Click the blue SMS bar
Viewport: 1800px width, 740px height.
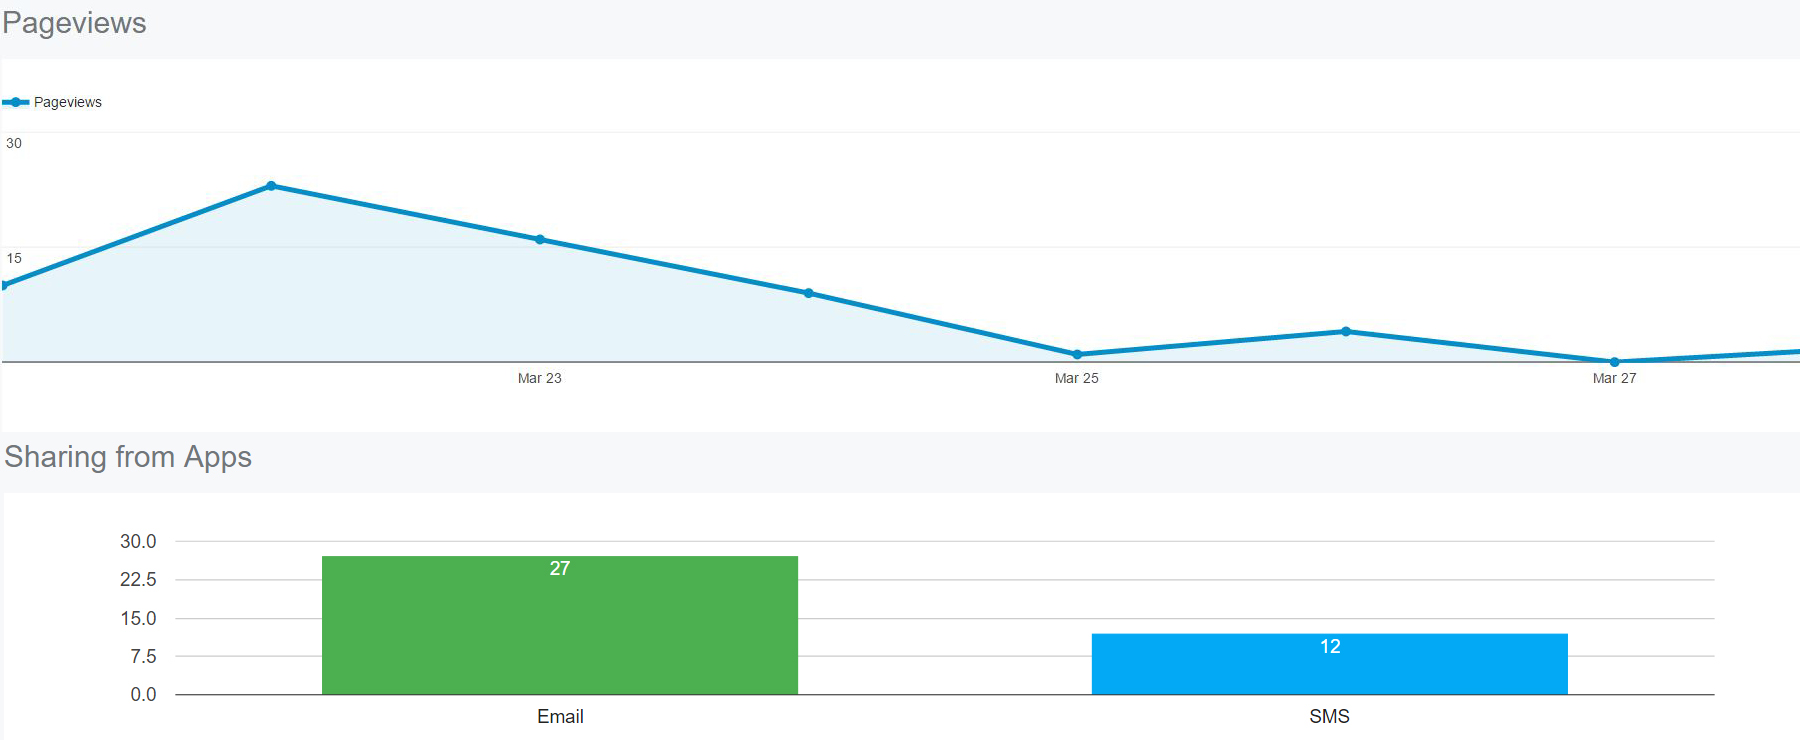coord(1330,664)
